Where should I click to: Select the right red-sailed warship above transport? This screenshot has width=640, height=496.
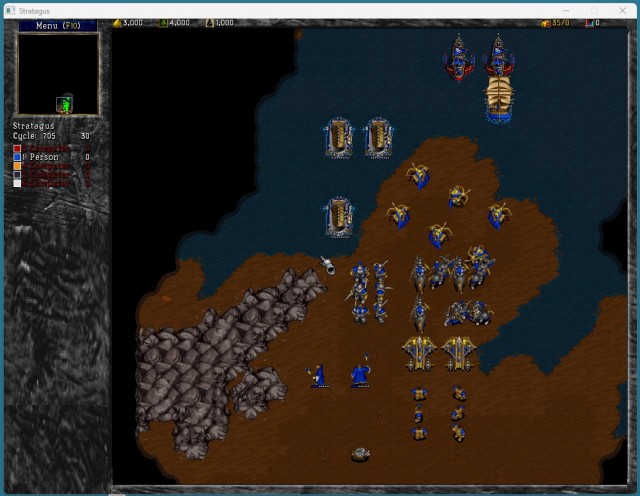498,56
